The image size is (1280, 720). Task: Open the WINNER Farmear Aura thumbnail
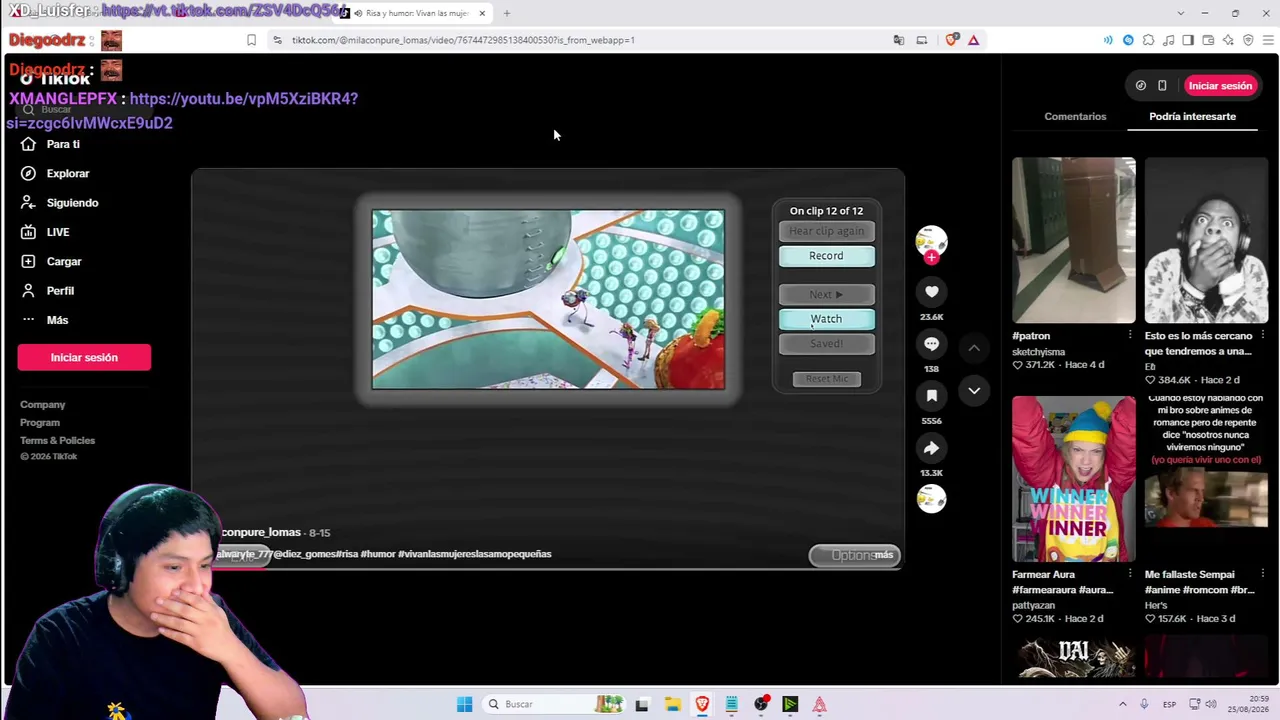pos(1073,479)
